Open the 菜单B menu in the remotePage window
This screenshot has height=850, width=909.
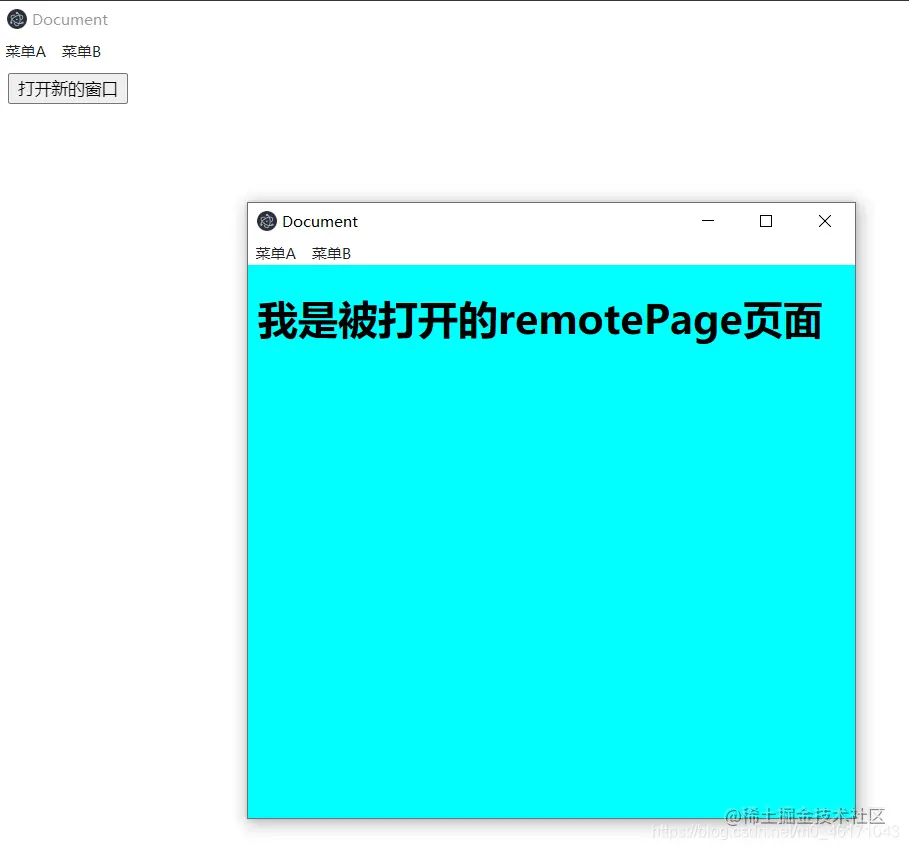[330, 253]
